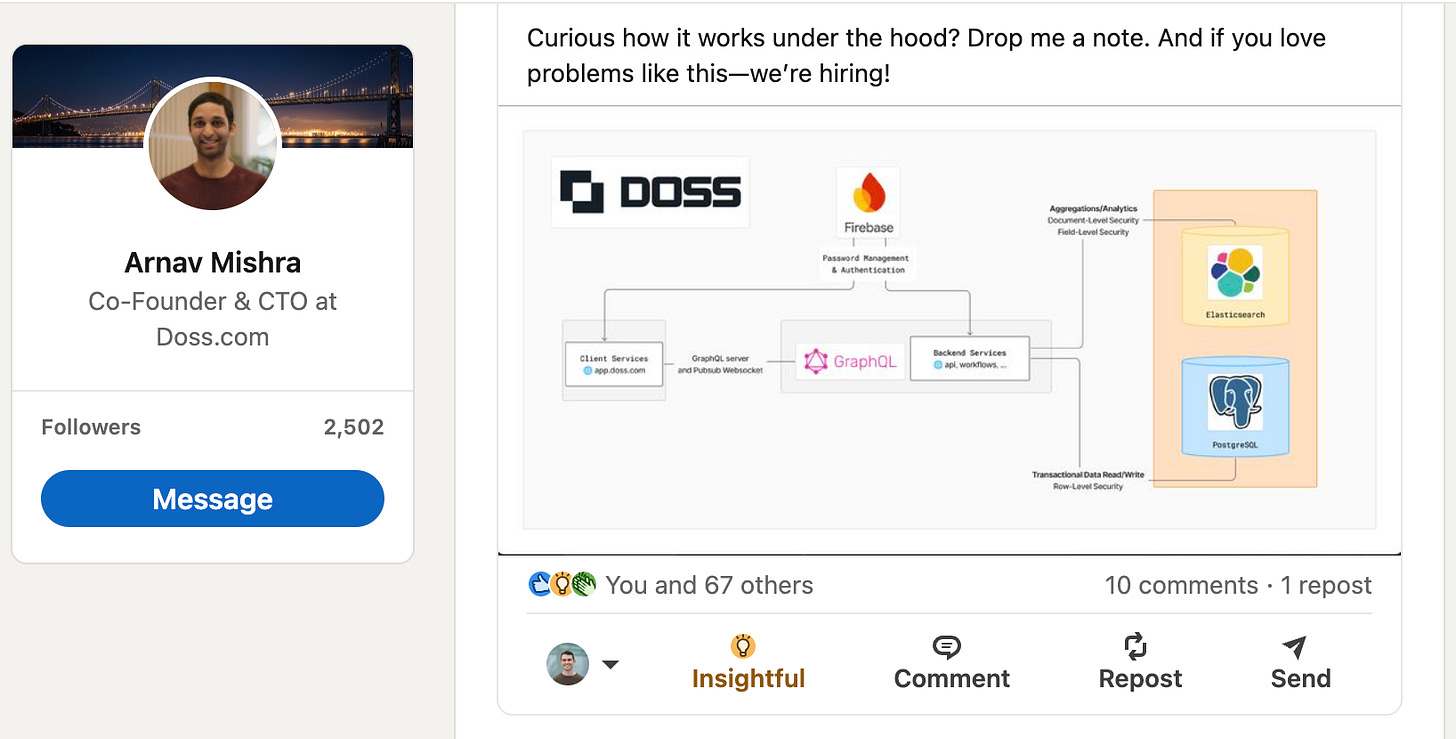Open the DOSS architecture diagram image

(949, 329)
